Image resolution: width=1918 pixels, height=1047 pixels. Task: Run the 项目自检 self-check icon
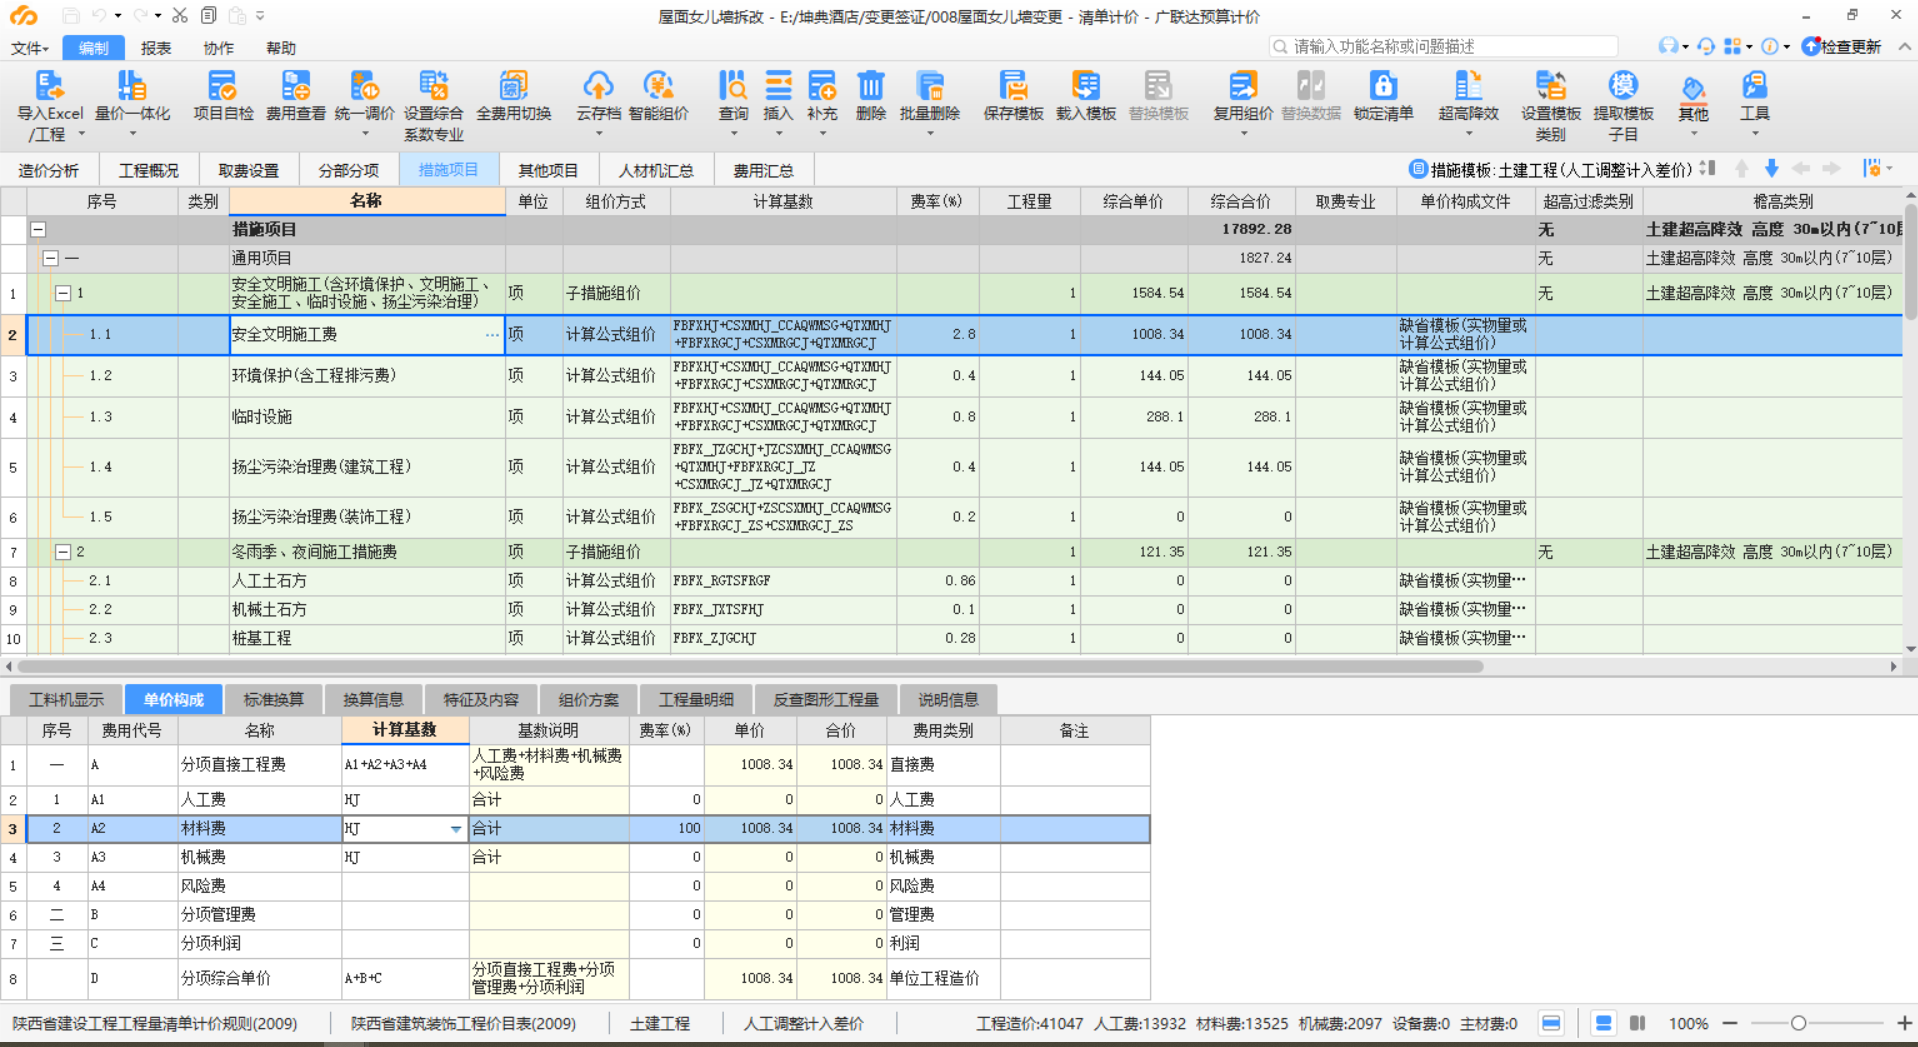(223, 86)
